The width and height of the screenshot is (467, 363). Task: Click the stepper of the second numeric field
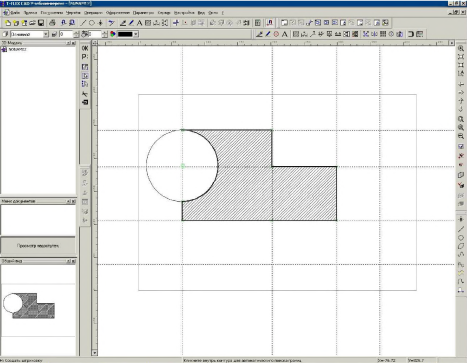coord(105,34)
